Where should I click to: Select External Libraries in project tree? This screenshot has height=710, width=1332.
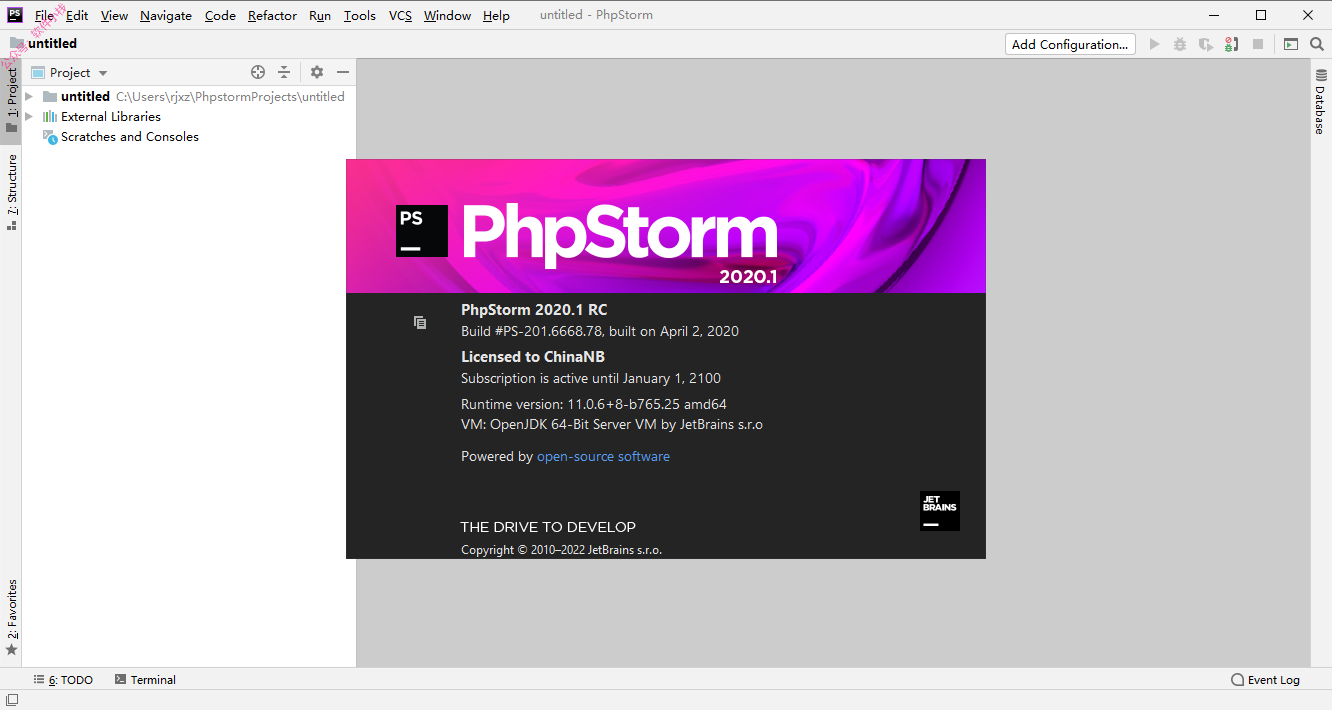click(x=110, y=117)
